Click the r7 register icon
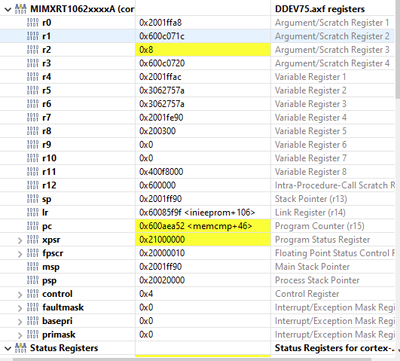400x361 pixels. coord(33,117)
